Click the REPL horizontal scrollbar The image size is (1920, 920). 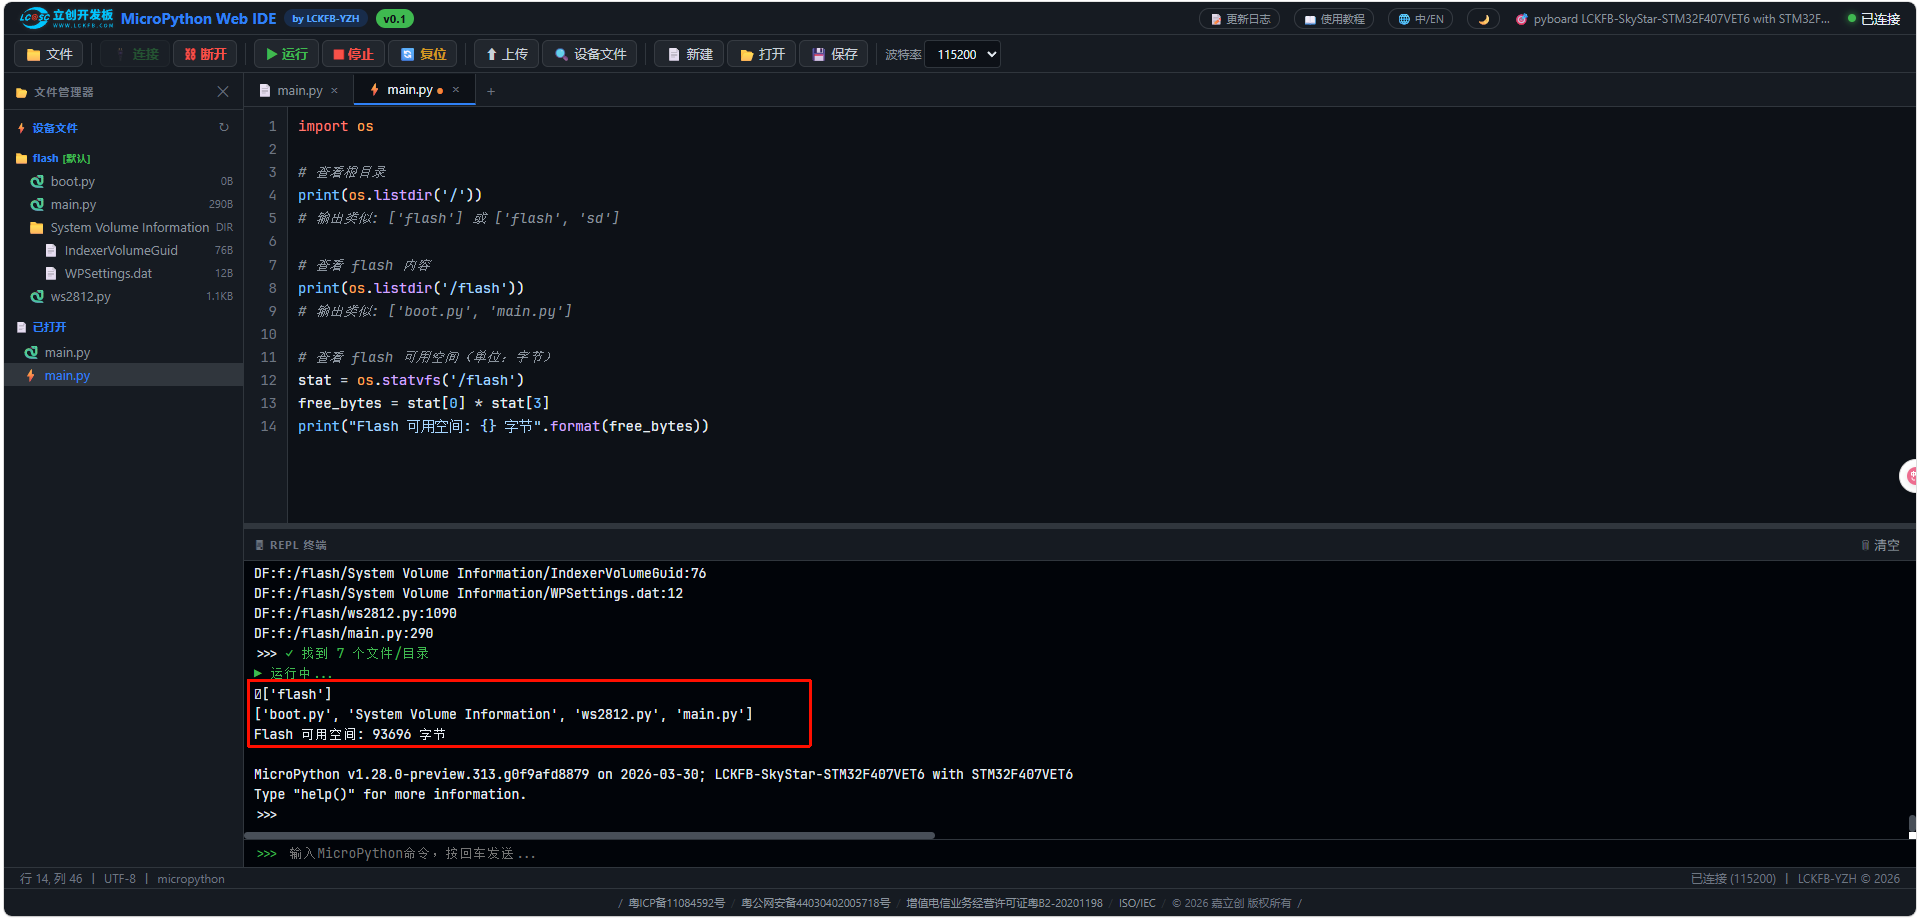[590, 835]
